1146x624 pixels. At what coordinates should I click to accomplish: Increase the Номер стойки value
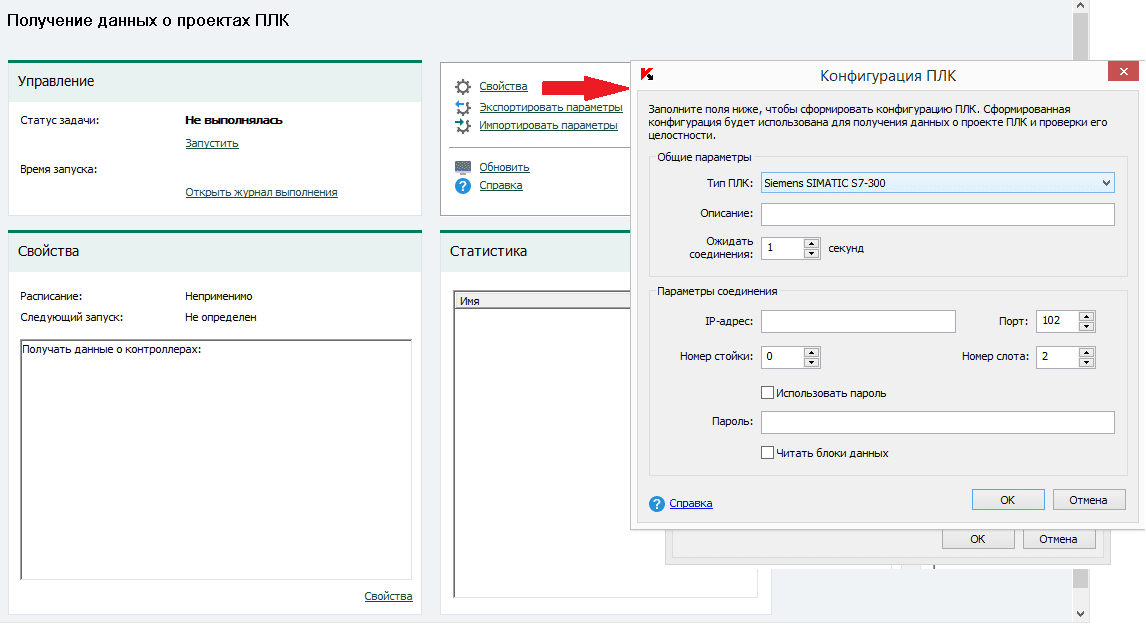pyautogui.click(x=811, y=352)
